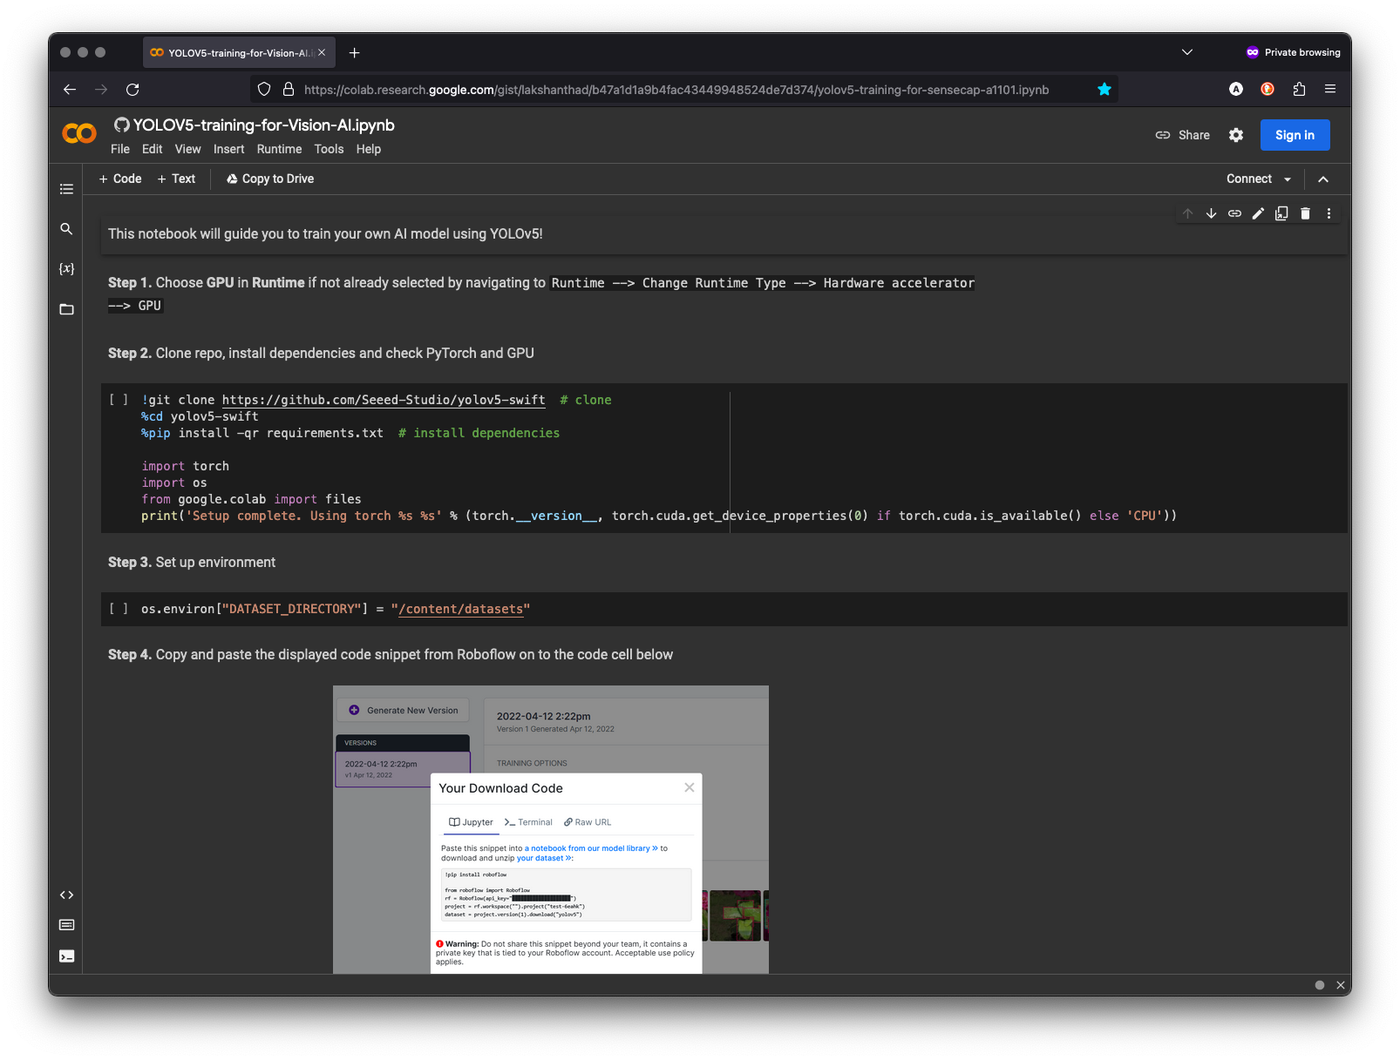Click the /content/datasets path link
1400x1060 pixels.
461,609
